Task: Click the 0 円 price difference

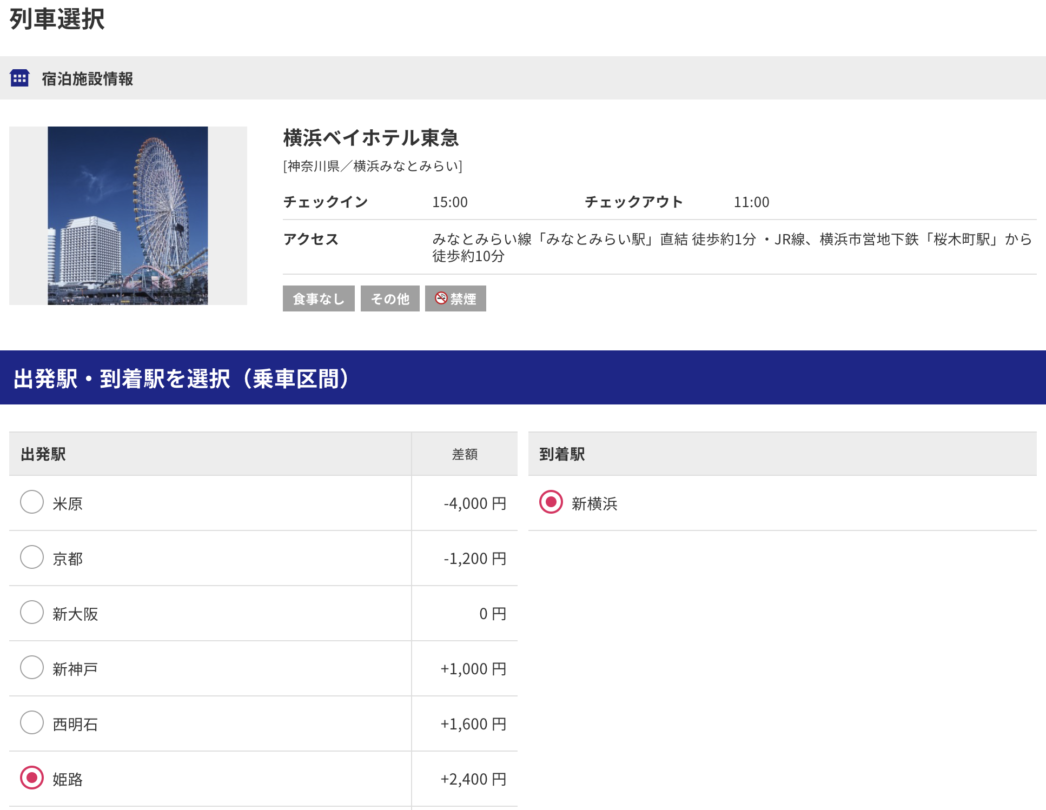Action: click(492, 614)
